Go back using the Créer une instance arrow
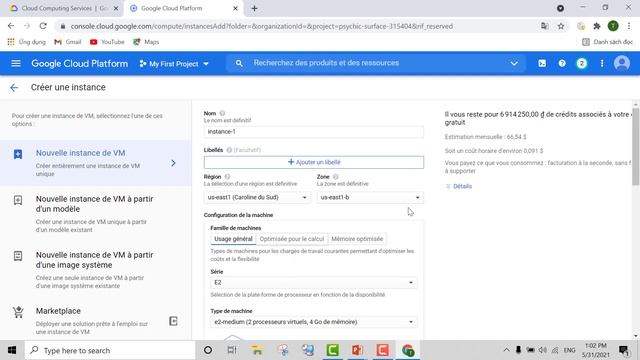 [14, 87]
